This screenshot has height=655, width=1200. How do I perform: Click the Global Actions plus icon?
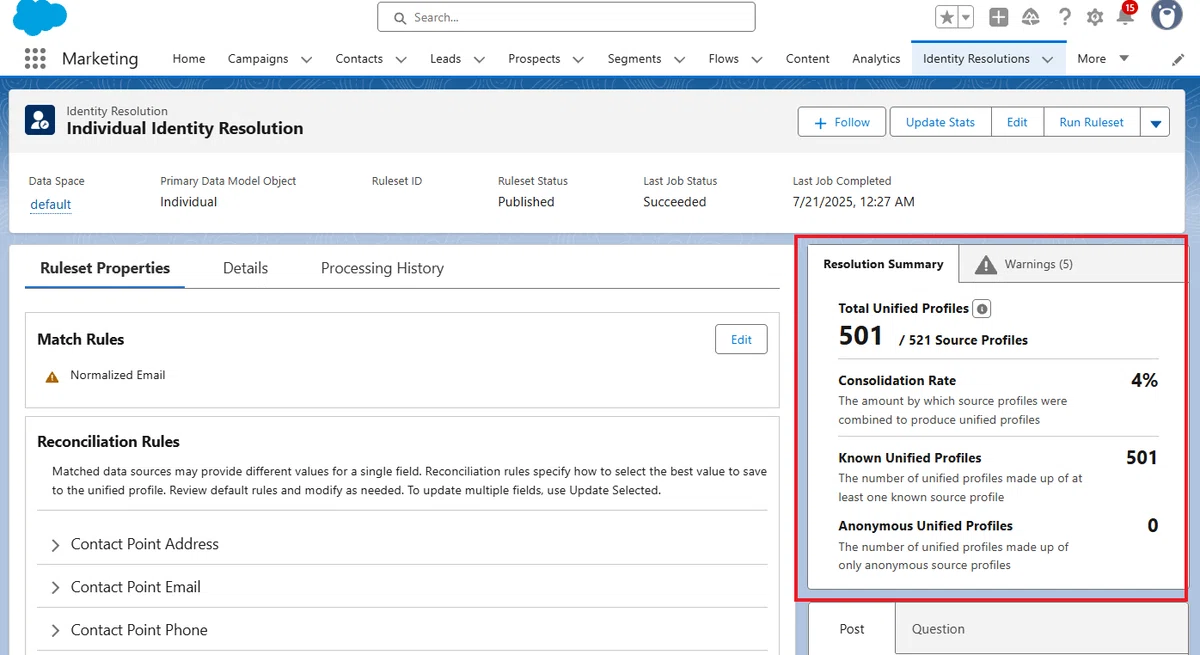pyautogui.click(x=998, y=17)
